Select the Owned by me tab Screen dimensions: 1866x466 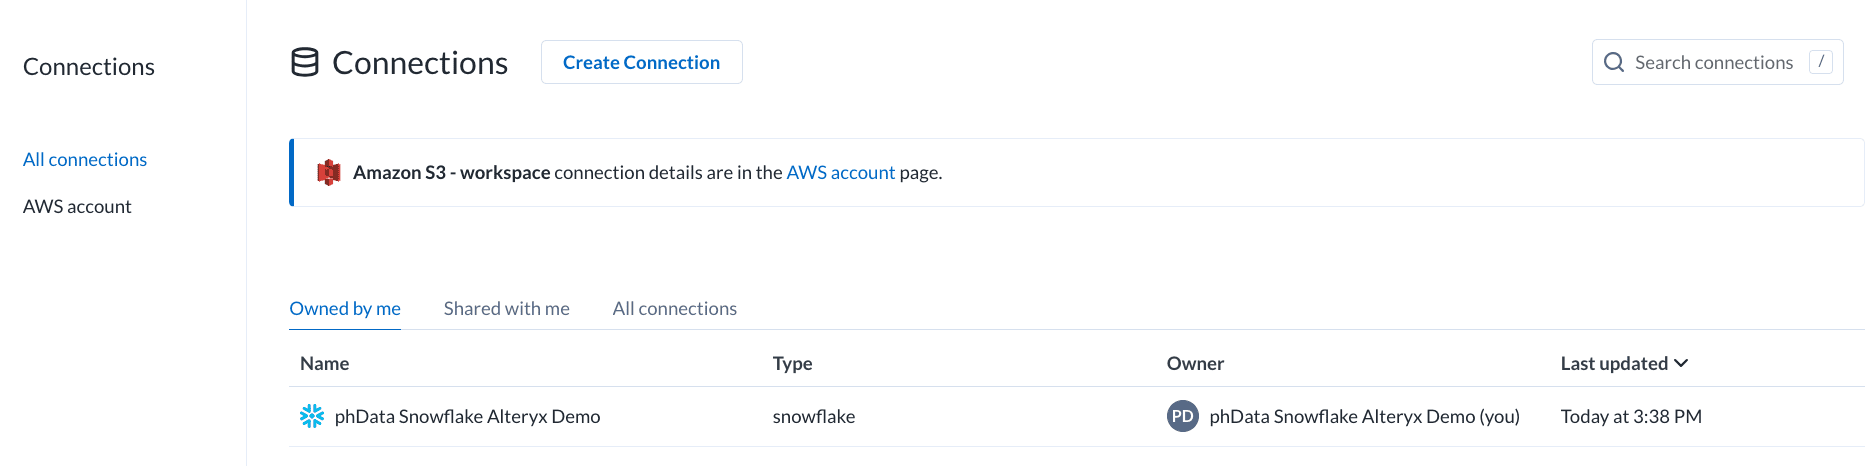click(345, 309)
